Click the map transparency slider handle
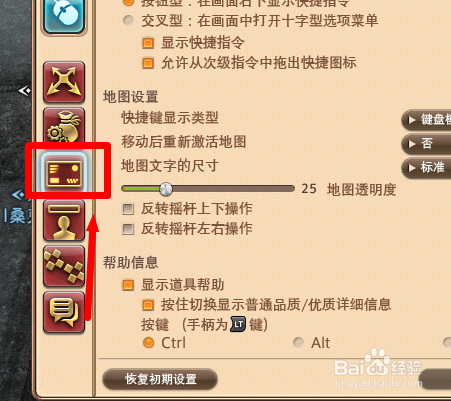This screenshot has width=451, height=401. click(x=166, y=189)
